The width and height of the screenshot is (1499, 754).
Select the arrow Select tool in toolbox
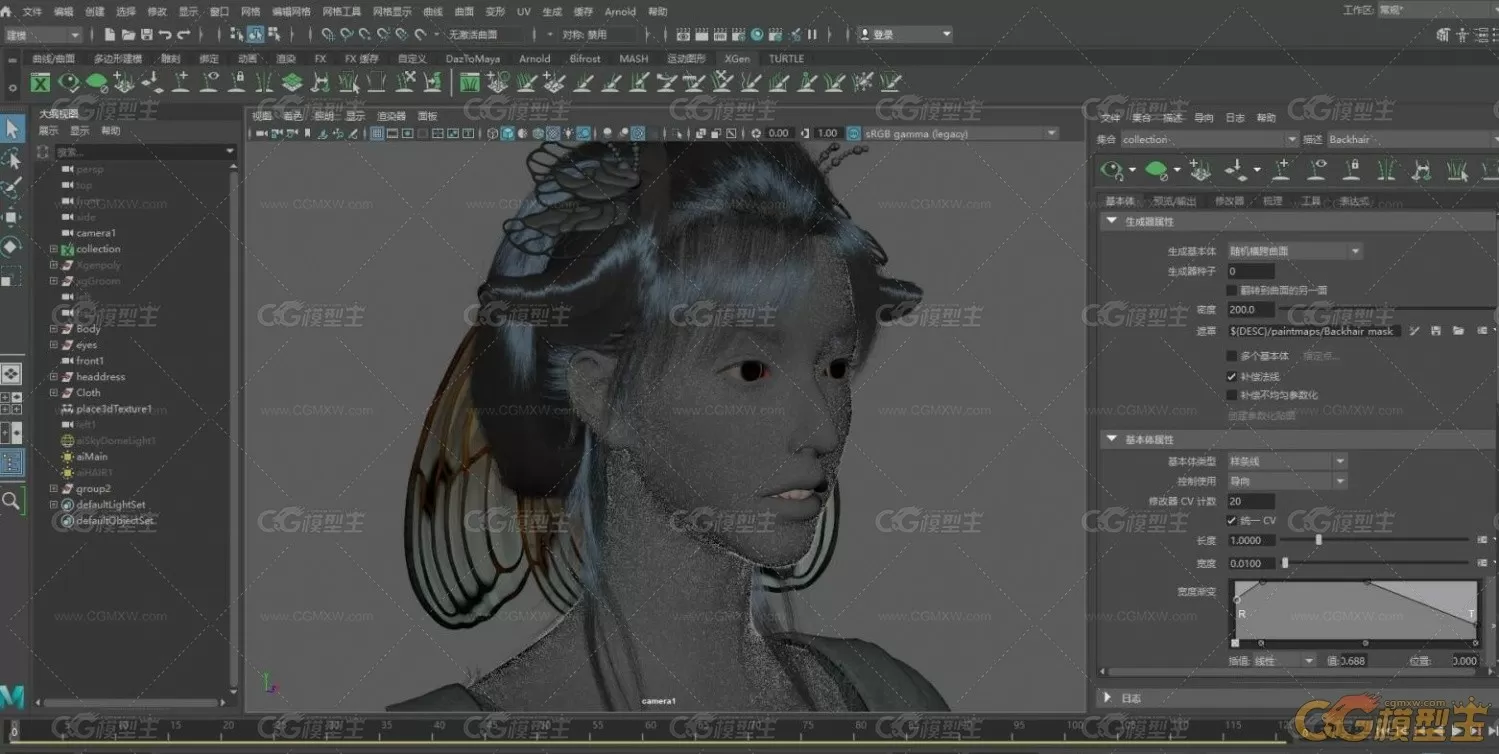pos(11,129)
